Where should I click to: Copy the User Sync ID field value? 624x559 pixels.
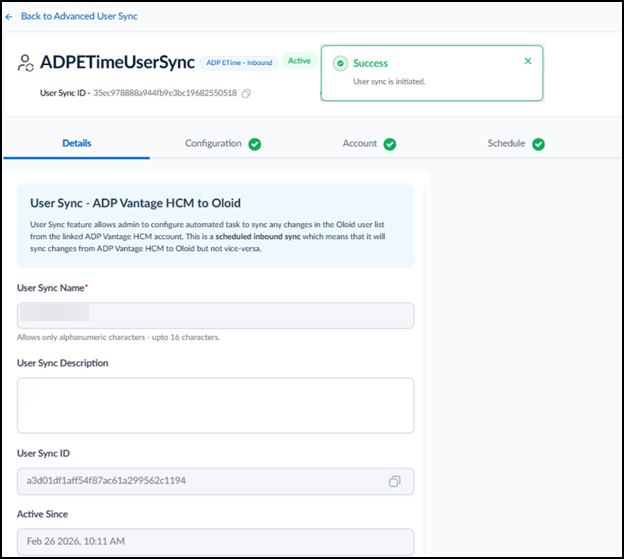[394, 481]
